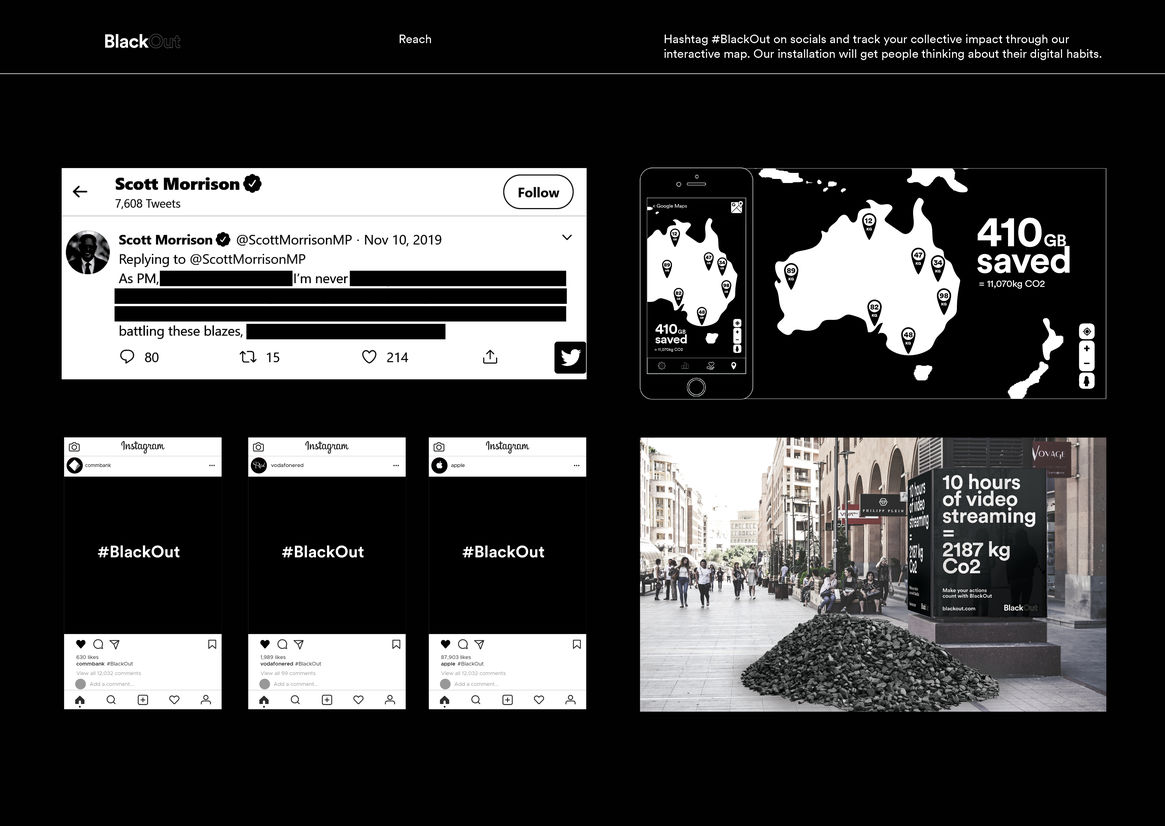Viewport: 1165px width, 826px height.
Task: Toggle the heart on the apple post
Action: pos(446,645)
